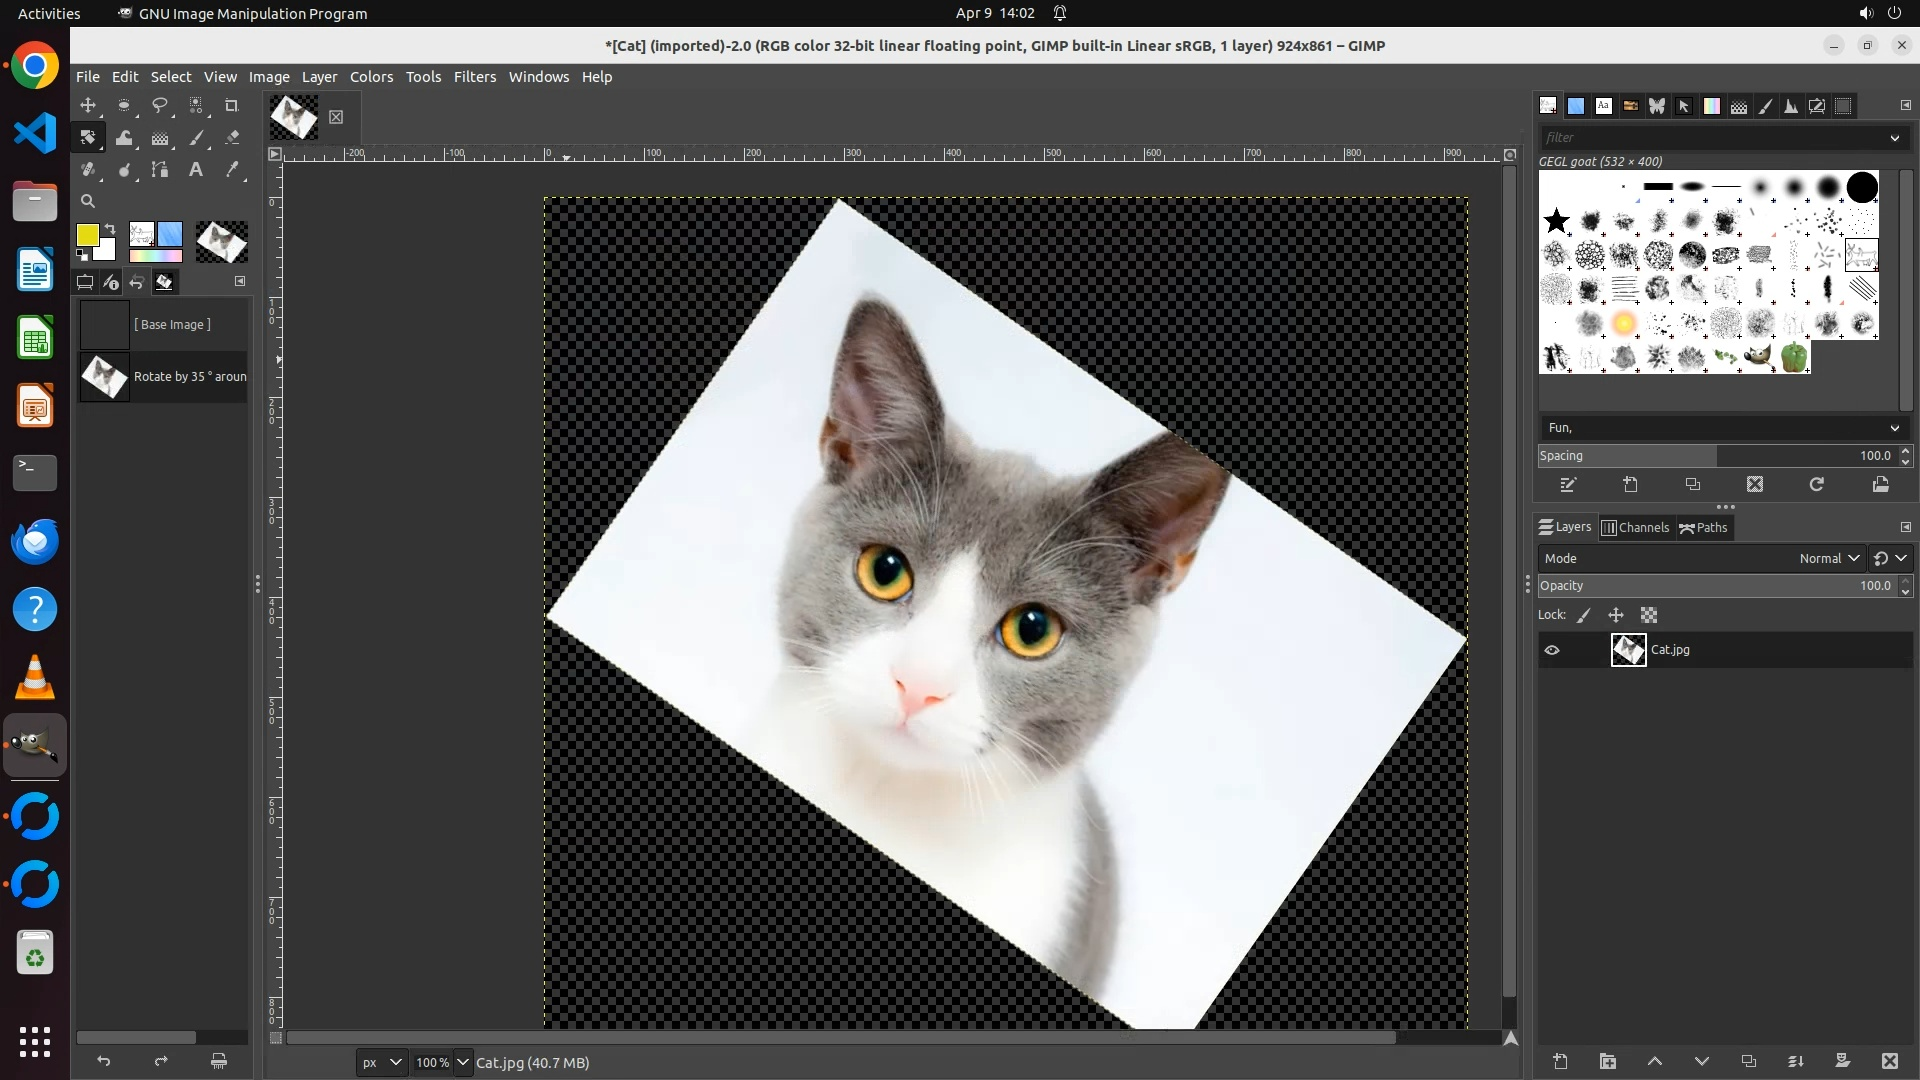The height and width of the screenshot is (1080, 1920).
Task: Hide the Cat.jpg layer with eye icon
Action: pyautogui.click(x=1552, y=650)
